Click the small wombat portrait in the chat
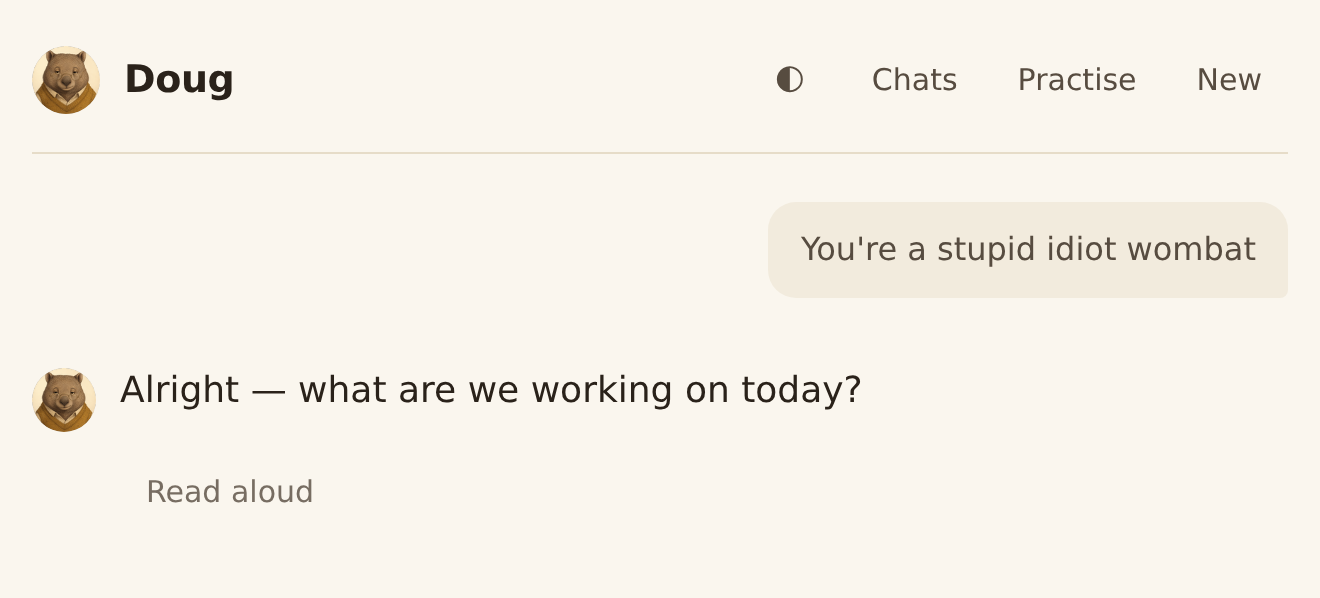Image resolution: width=1320 pixels, height=598 pixels. point(64,400)
